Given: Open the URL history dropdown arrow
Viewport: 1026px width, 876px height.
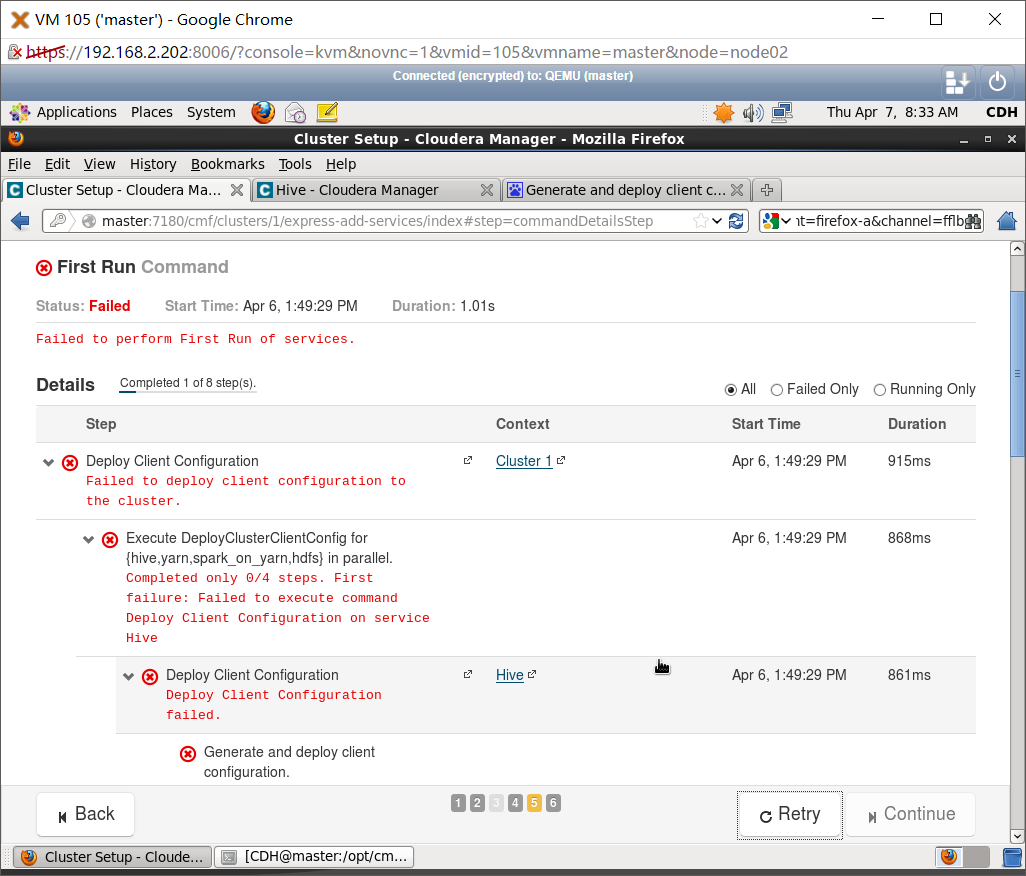Looking at the screenshot, I should pos(717,221).
